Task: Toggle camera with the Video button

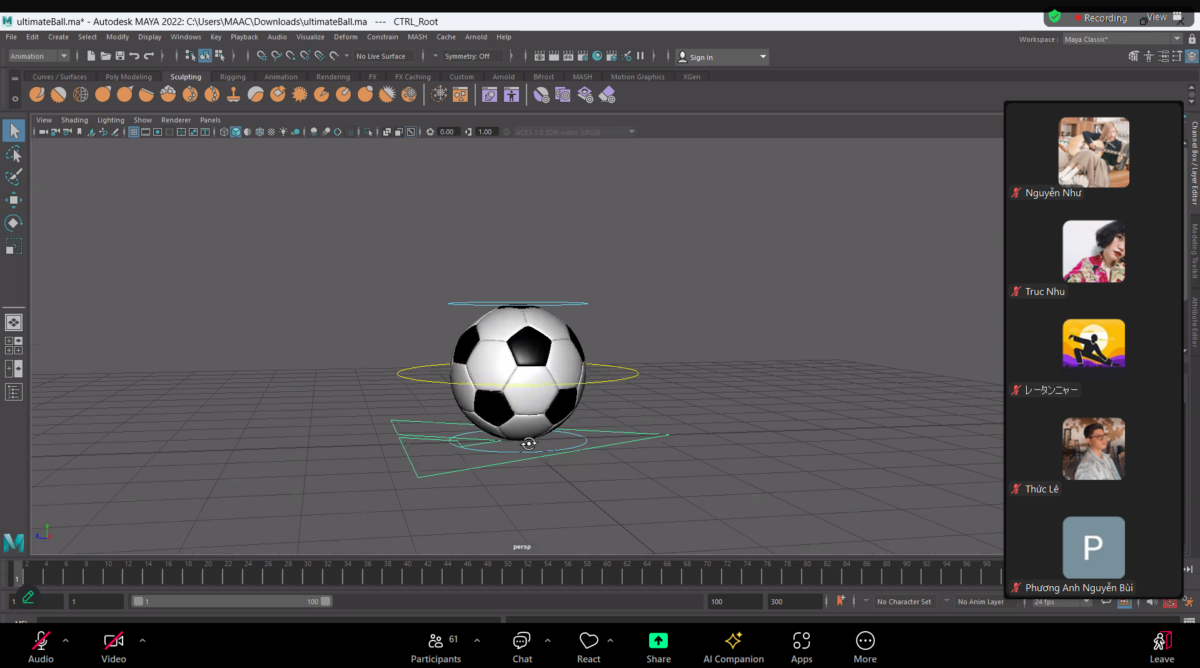Action: pyautogui.click(x=113, y=646)
